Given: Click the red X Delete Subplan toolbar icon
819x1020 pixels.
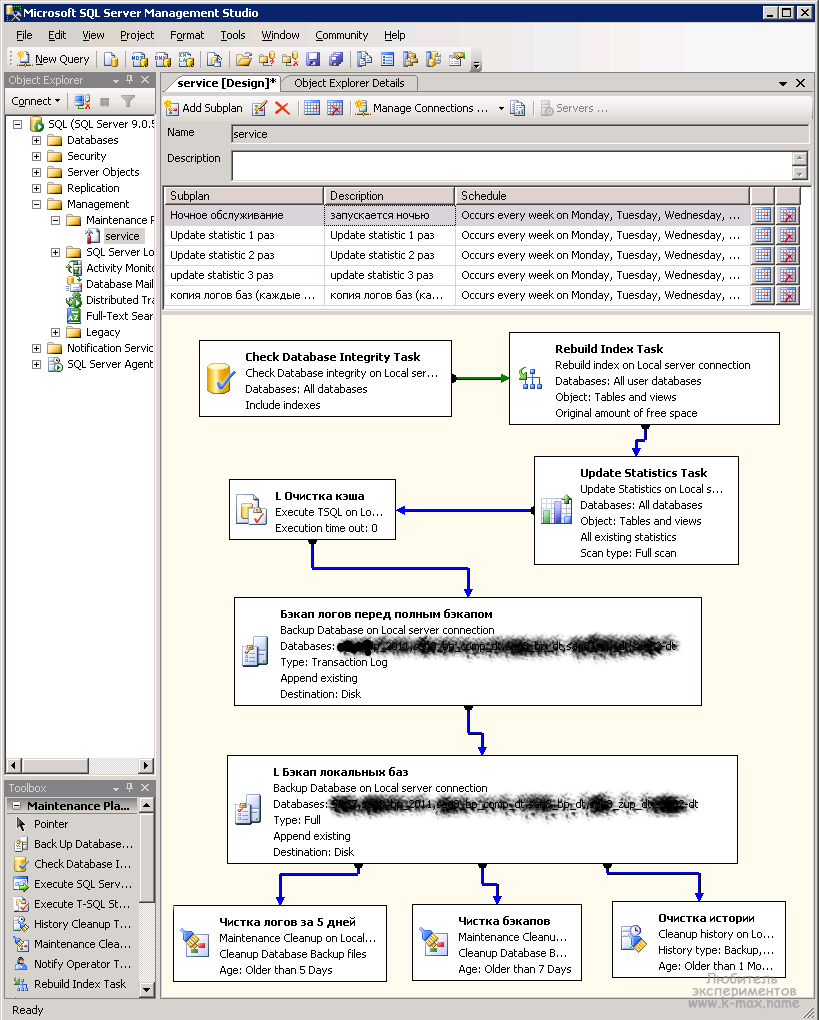Looking at the screenshot, I should point(283,108).
